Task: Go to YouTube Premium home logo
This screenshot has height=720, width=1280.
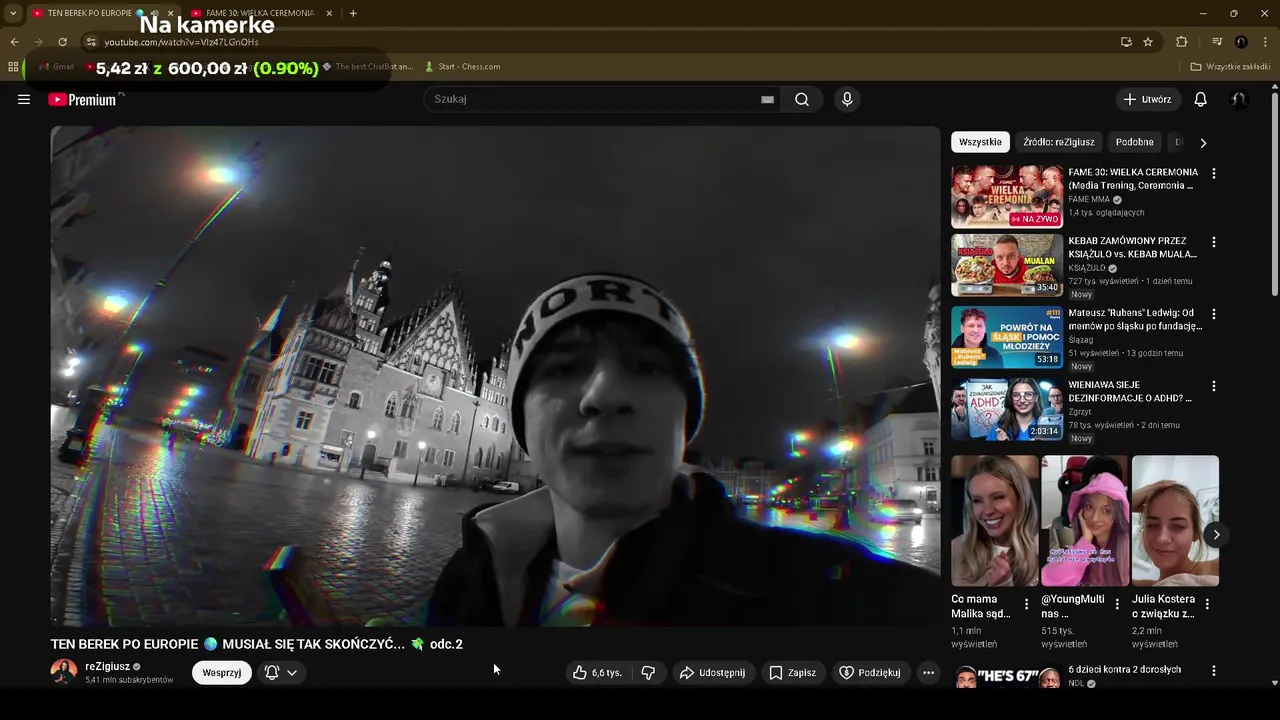Action: point(83,99)
